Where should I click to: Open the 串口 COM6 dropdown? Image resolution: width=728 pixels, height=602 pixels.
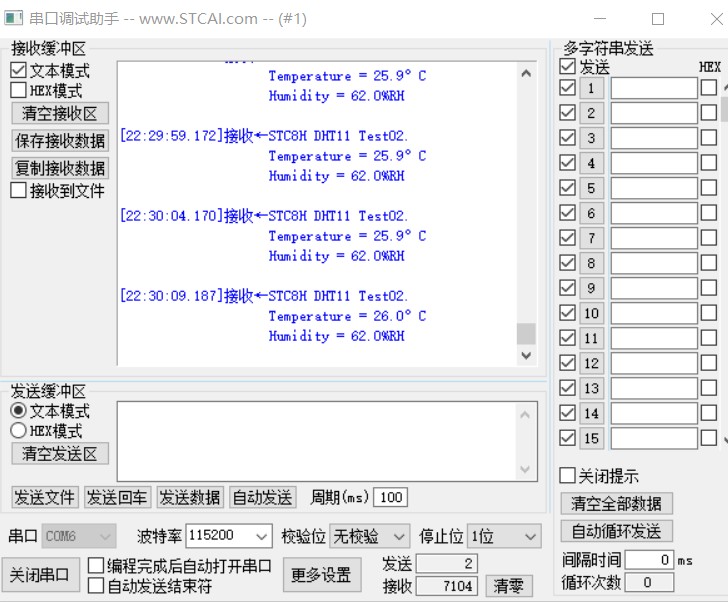79,536
